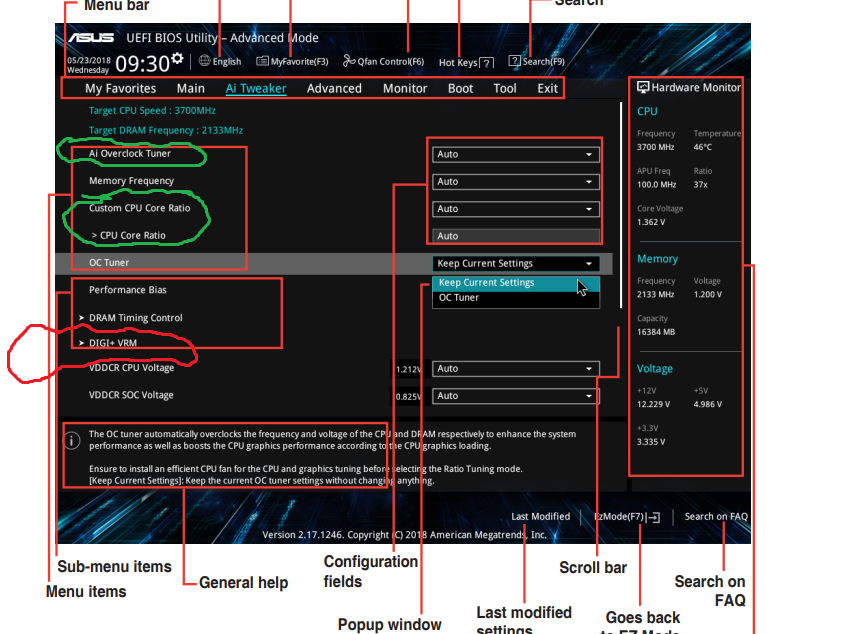
Task: Click the 12.229 V reading
Action: [x=653, y=404]
